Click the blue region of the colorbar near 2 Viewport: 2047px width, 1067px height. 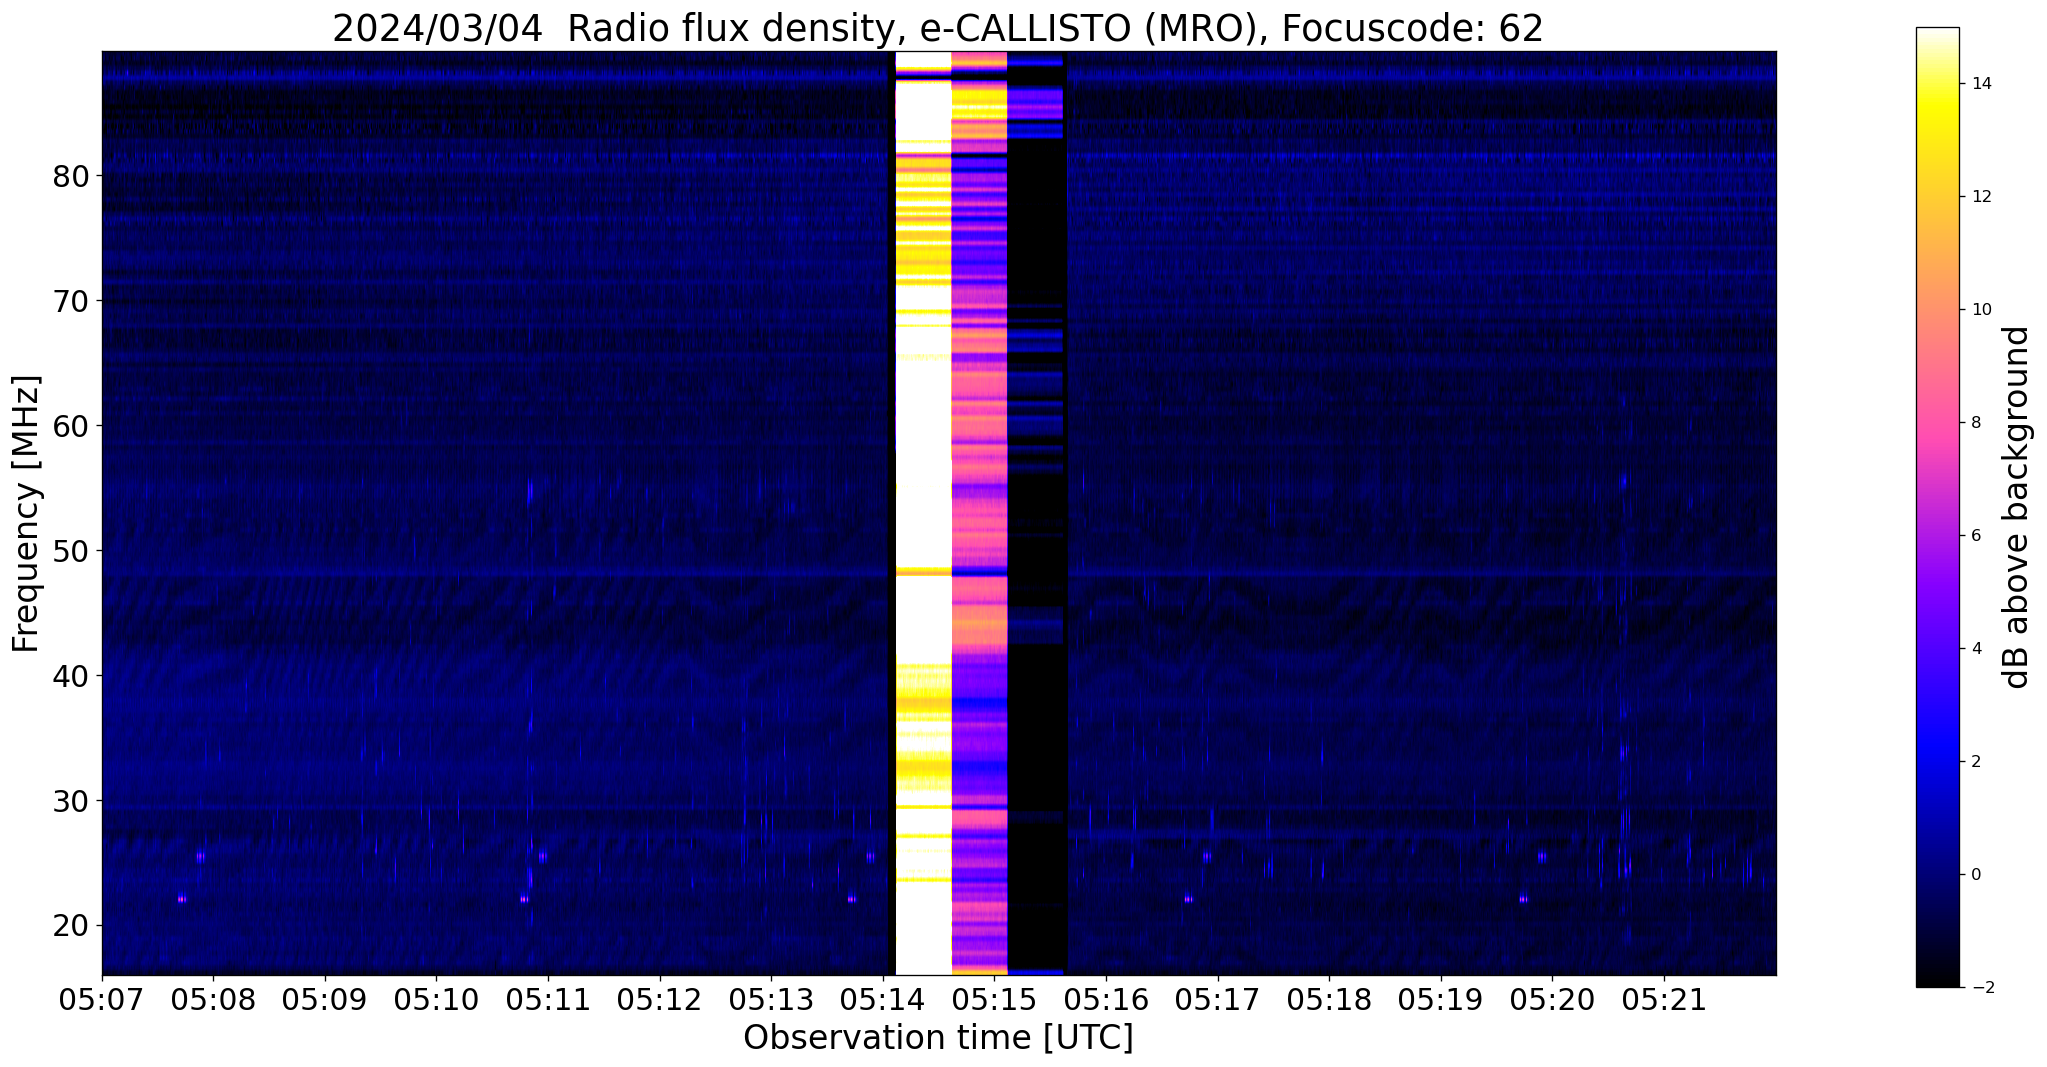pyautogui.click(x=1937, y=762)
